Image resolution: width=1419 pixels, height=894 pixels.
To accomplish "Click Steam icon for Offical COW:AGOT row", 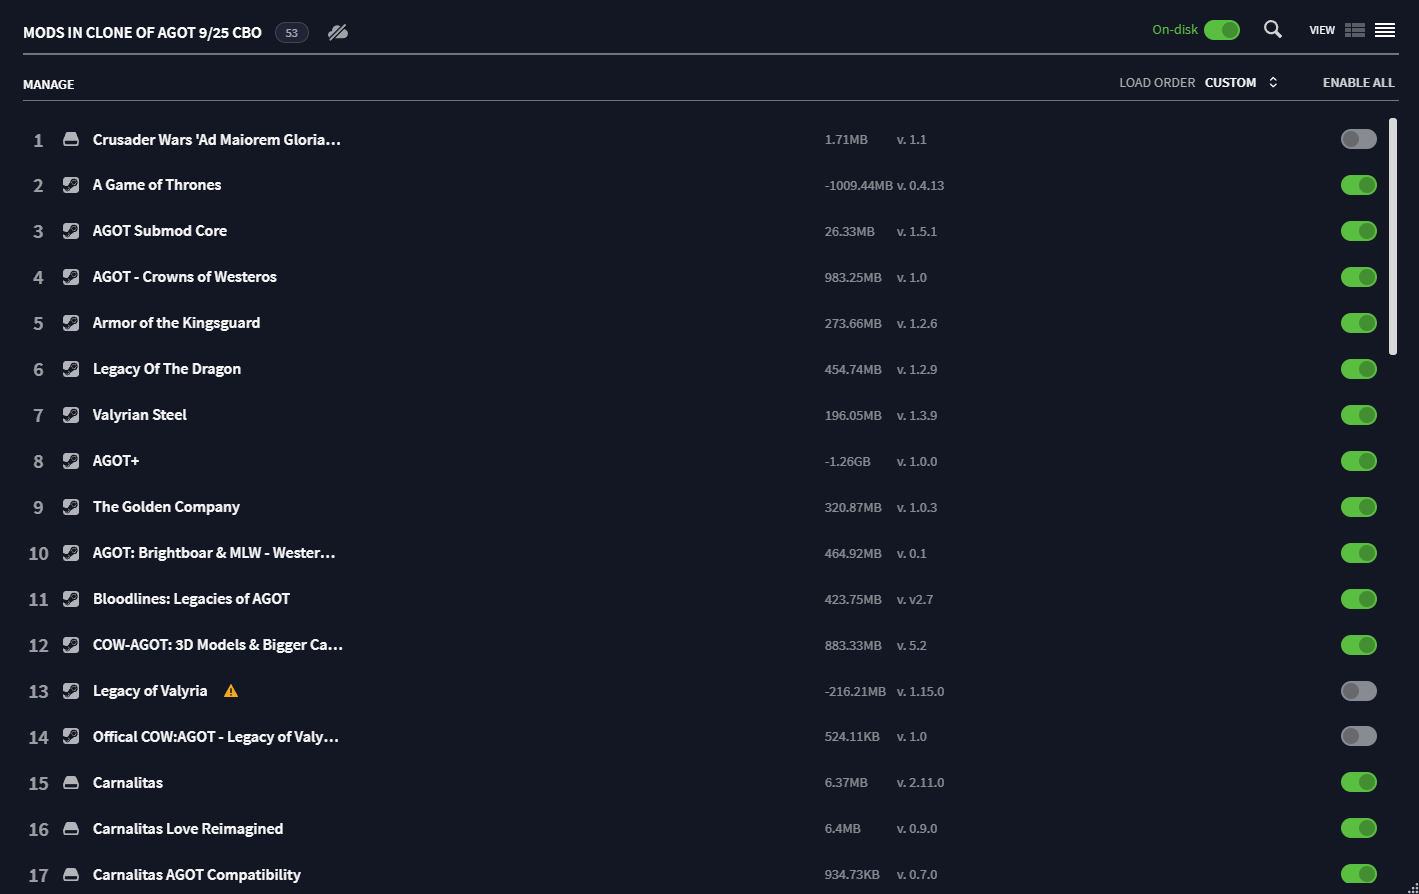I will point(71,737).
